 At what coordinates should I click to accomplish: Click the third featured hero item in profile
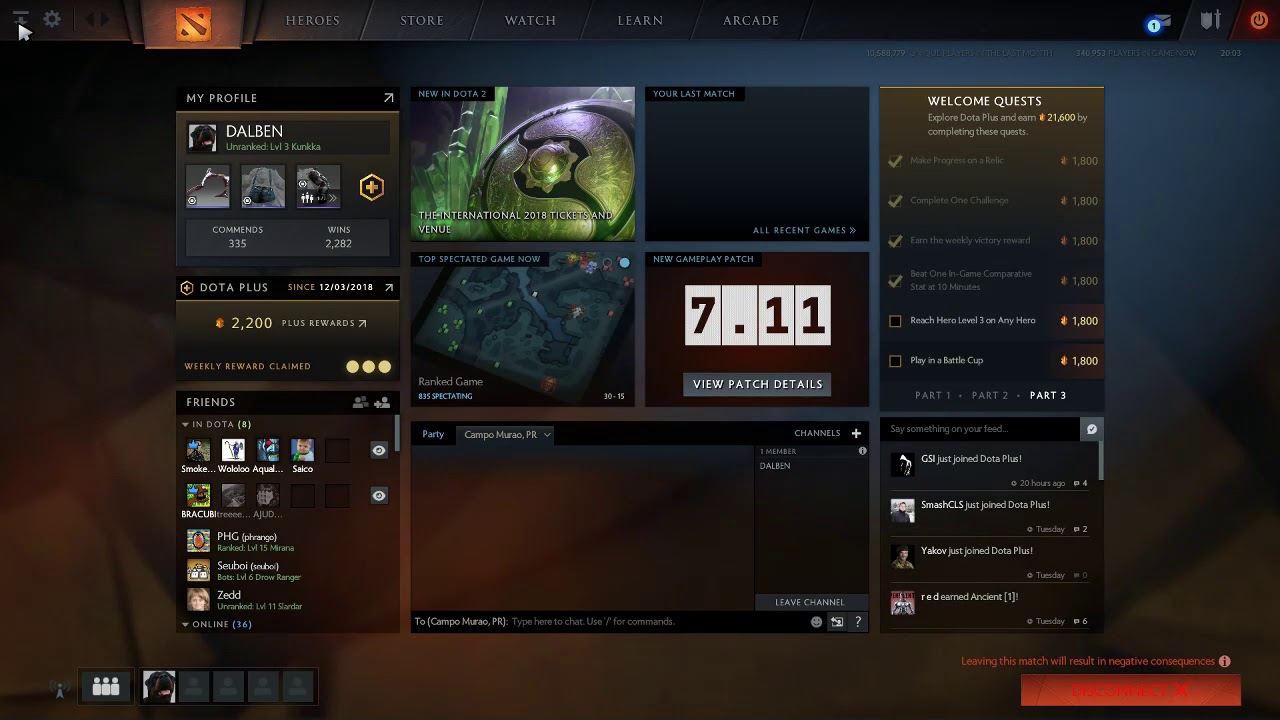318,187
